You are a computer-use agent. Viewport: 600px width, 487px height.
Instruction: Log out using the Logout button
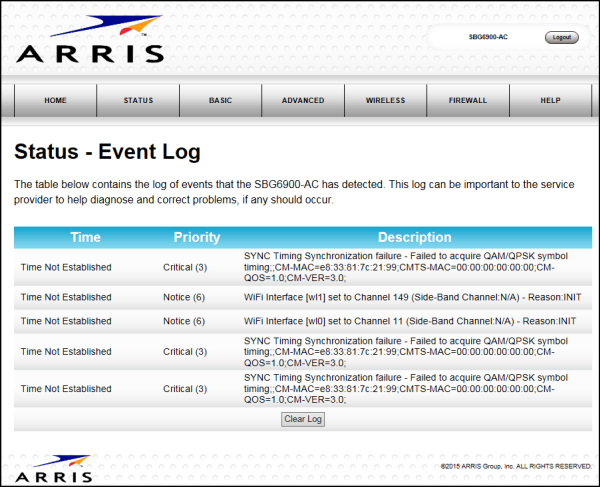click(x=561, y=37)
